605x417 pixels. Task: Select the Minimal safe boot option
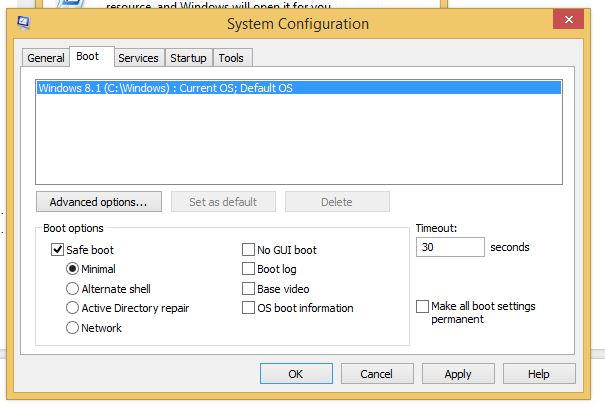click(72, 268)
